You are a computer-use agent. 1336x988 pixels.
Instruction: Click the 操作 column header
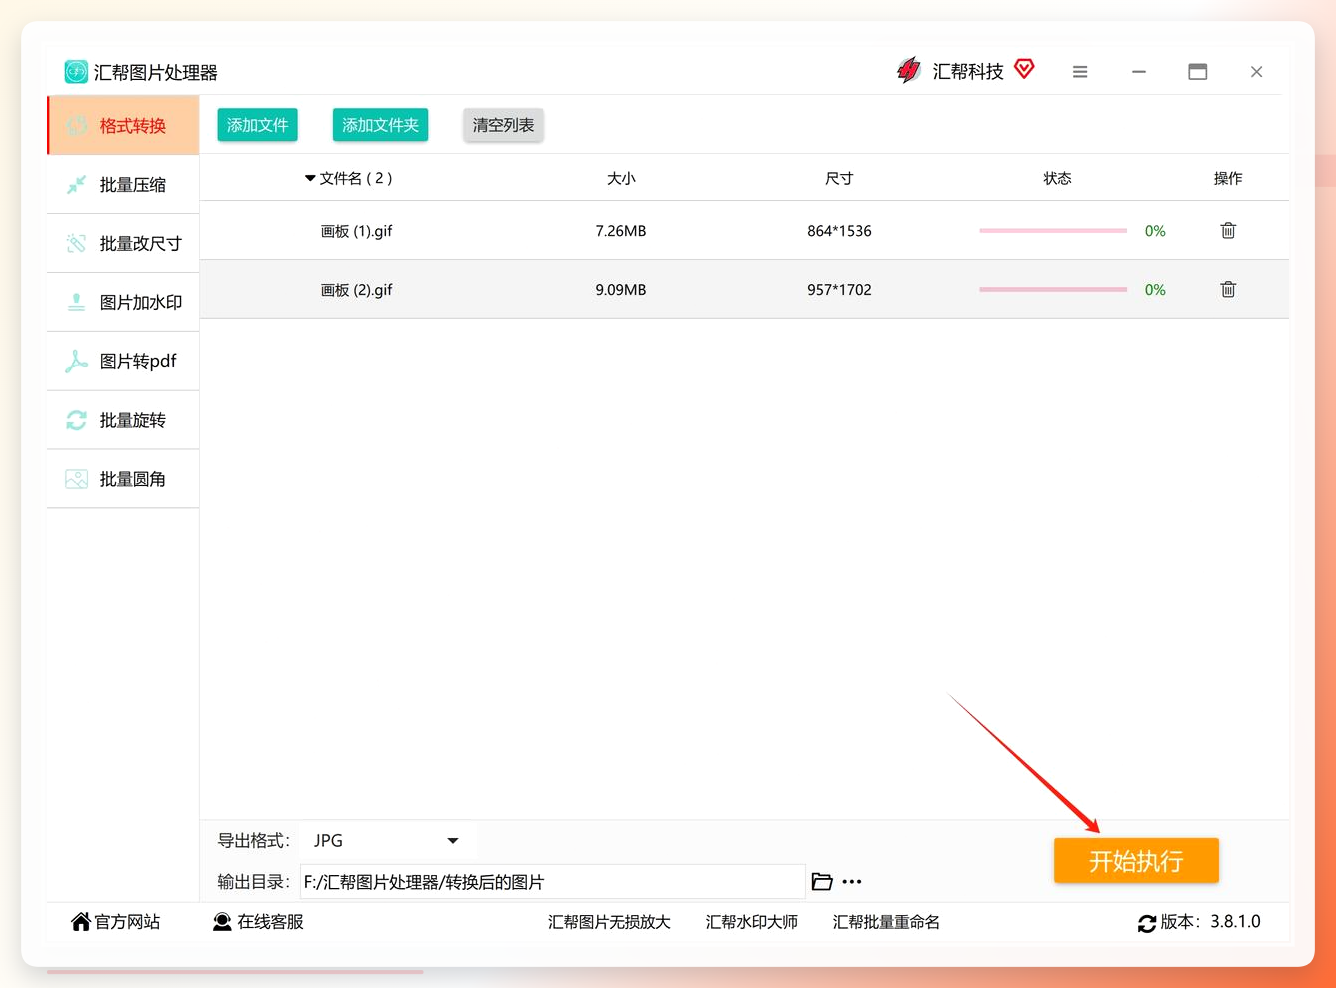click(1228, 179)
